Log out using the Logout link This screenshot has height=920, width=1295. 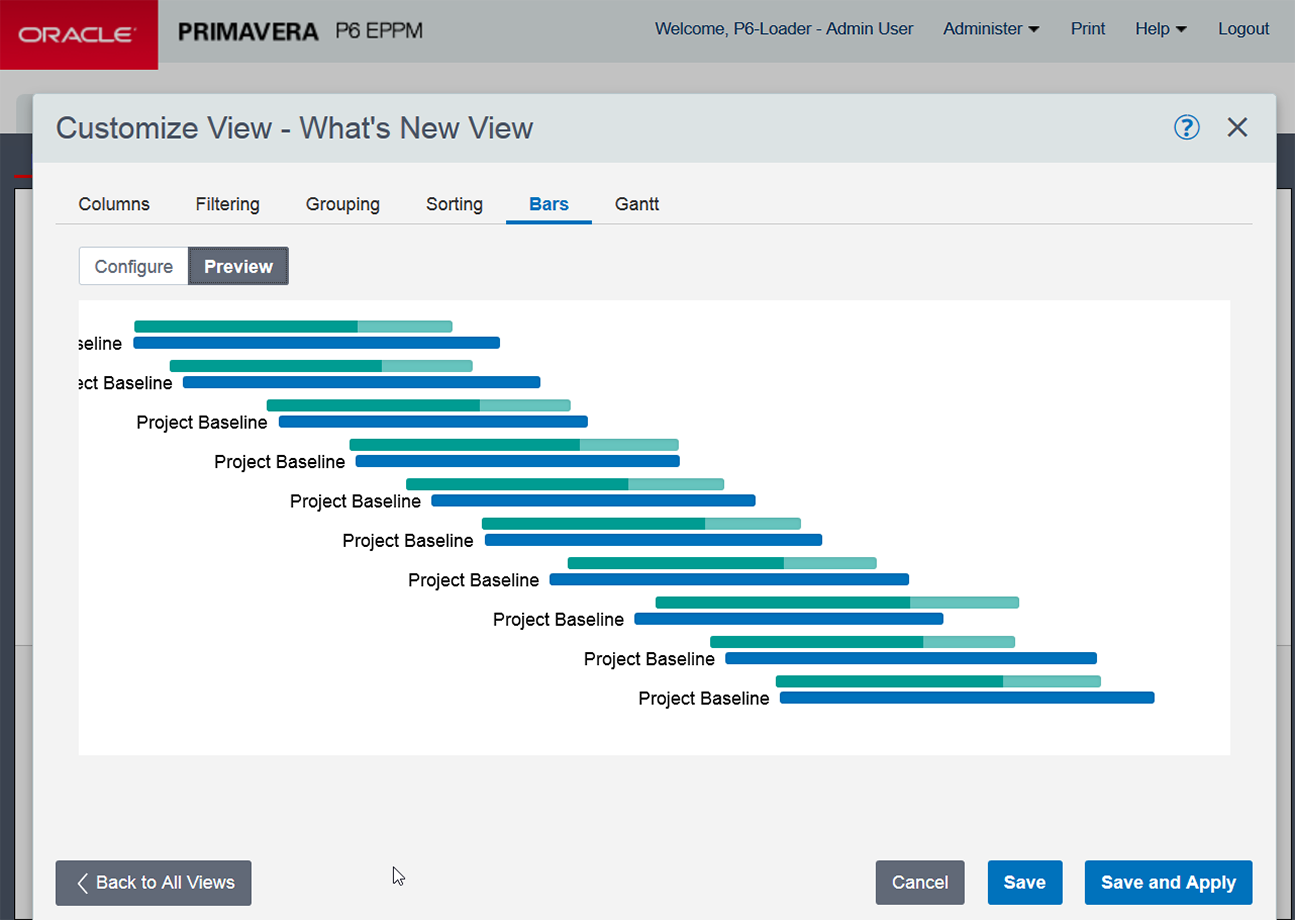click(x=1243, y=29)
